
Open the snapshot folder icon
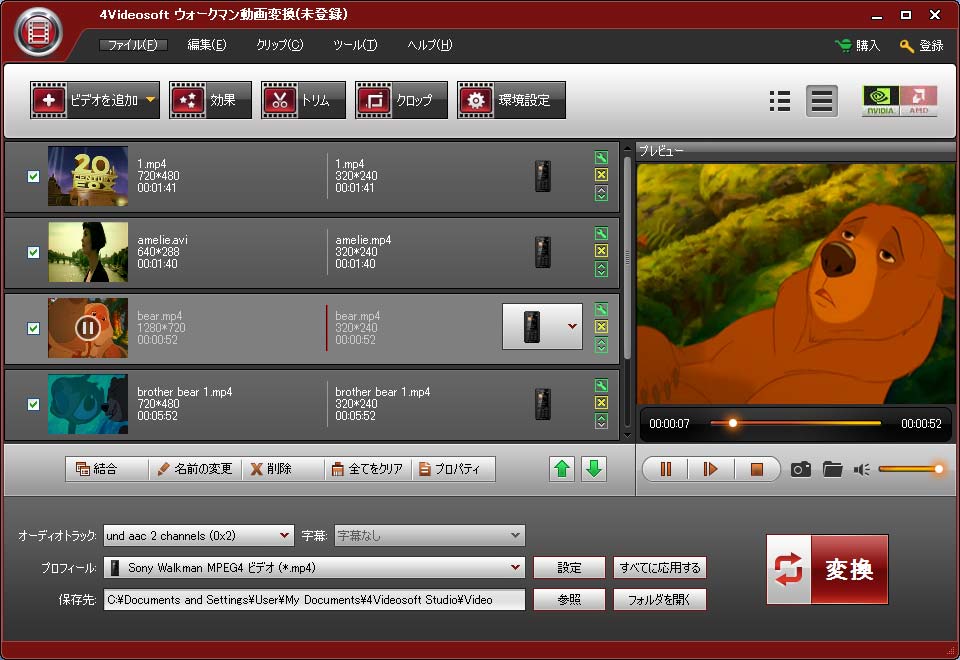point(832,469)
